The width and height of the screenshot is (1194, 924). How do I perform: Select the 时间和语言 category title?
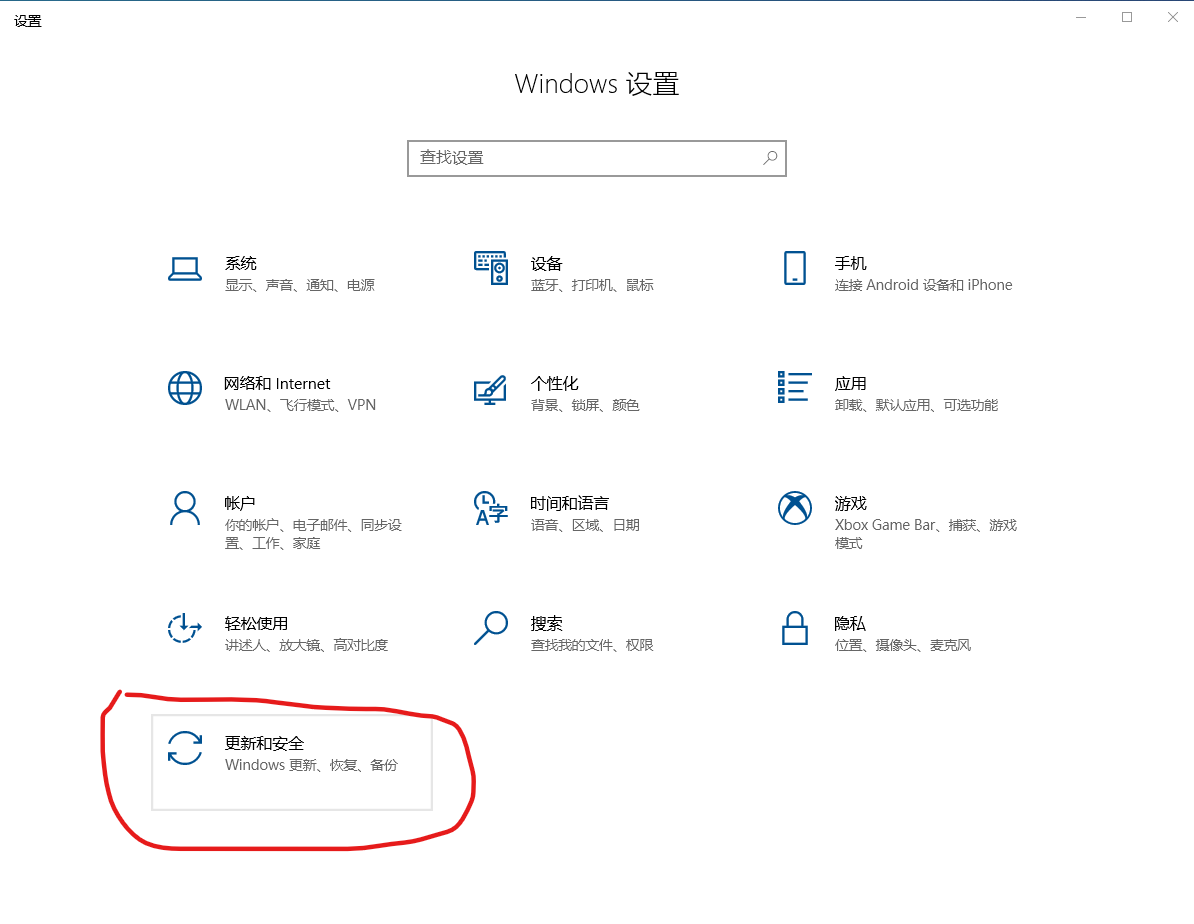pyautogui.click(x=570, y=503)
